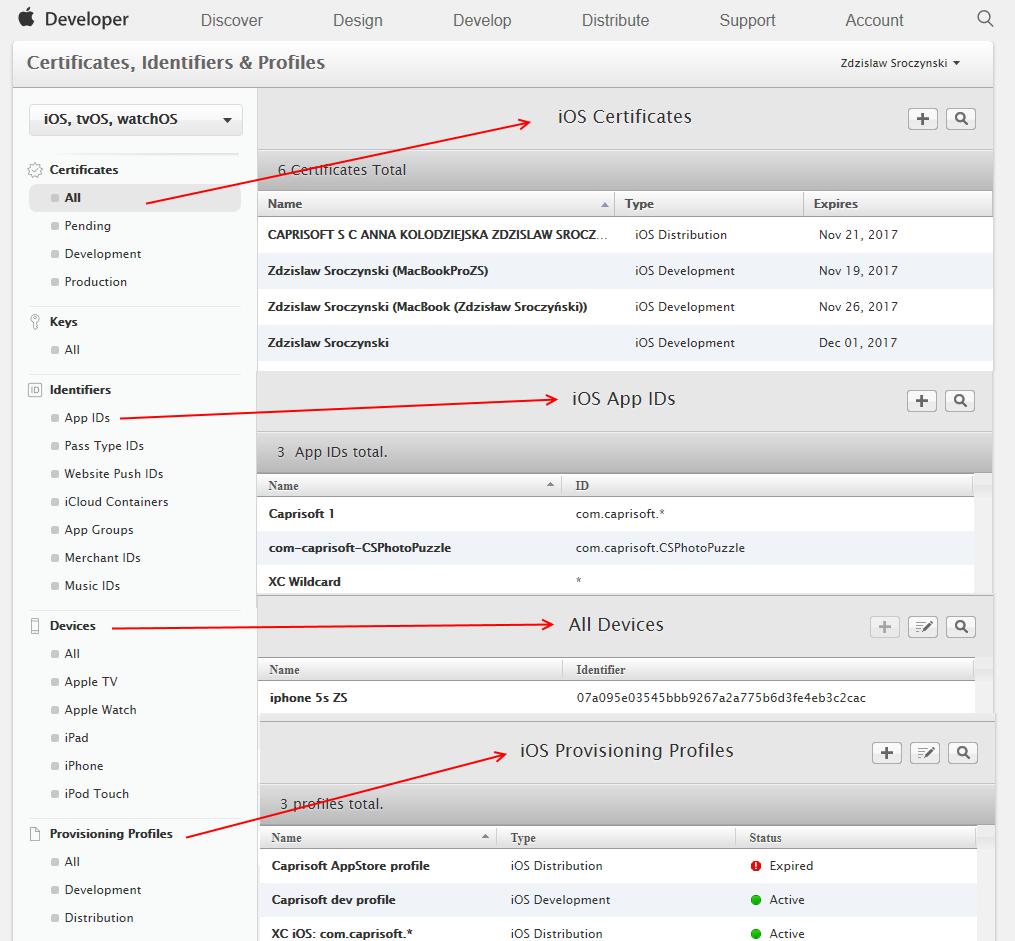Open certificate expiring Dec 01, 2017
The image size is (1015, 941).
click(625, 343)
